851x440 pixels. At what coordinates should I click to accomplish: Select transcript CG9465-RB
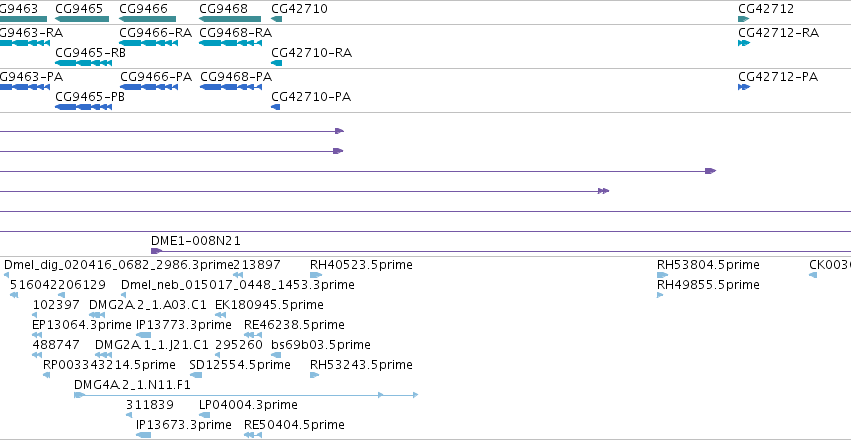tap(84, 63)
